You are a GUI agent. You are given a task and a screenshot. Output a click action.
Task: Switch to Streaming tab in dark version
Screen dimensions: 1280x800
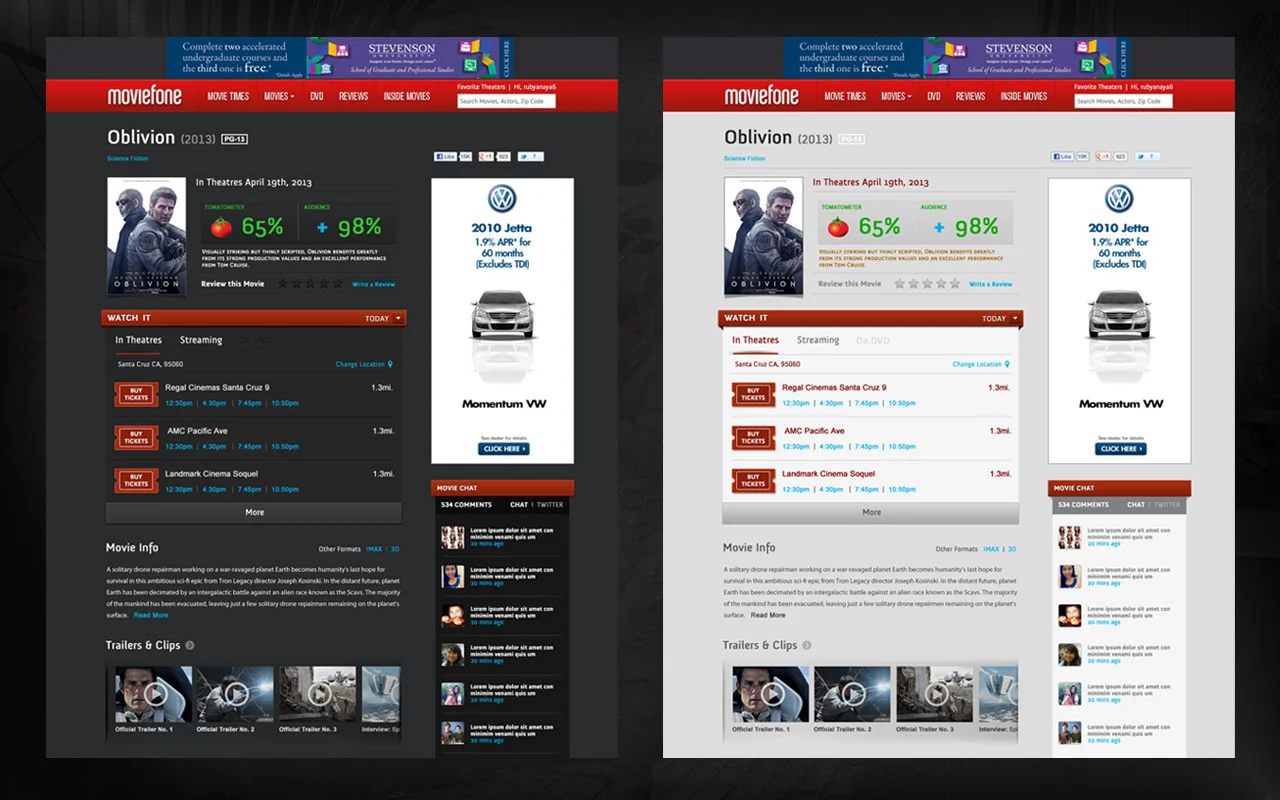pos(201,341)
